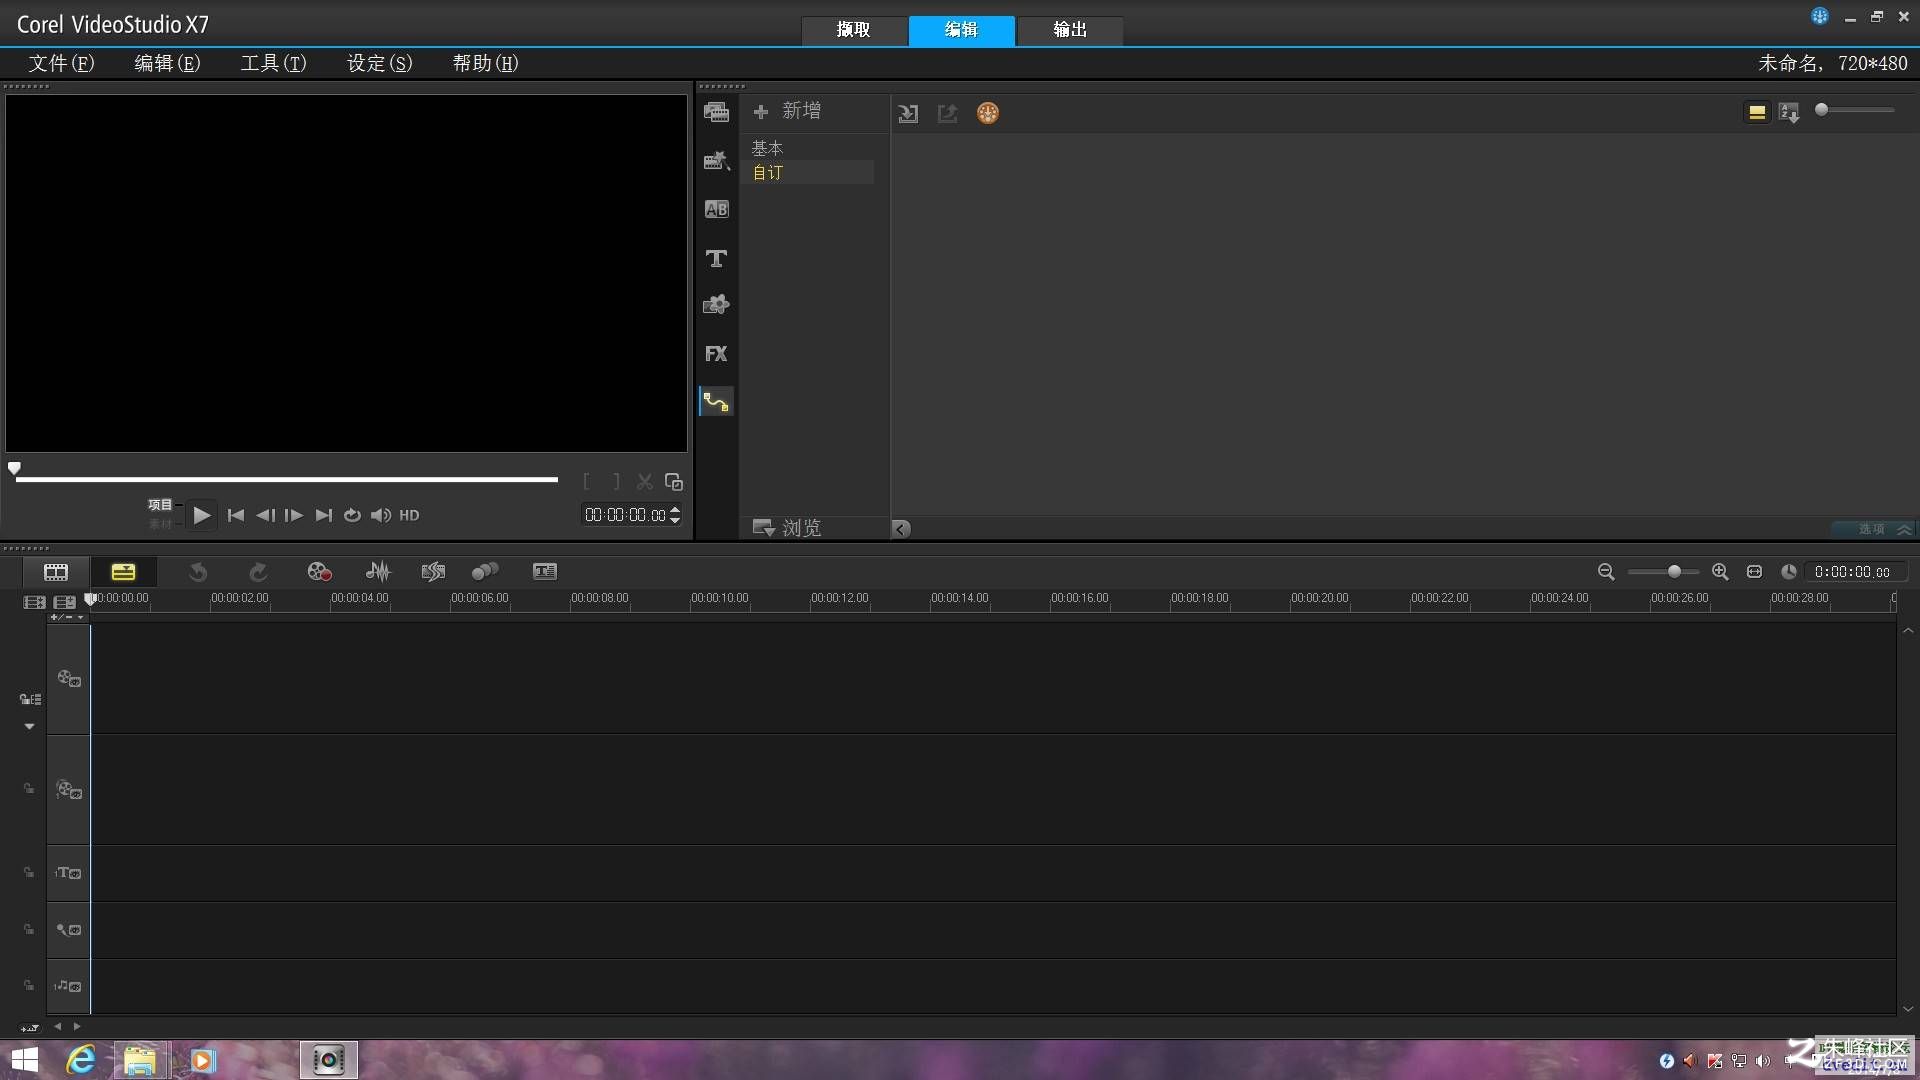Open the Sound Mixer tool
Image resolution: width=1920 pixels, height=1080 pixels.
(378, 571)
